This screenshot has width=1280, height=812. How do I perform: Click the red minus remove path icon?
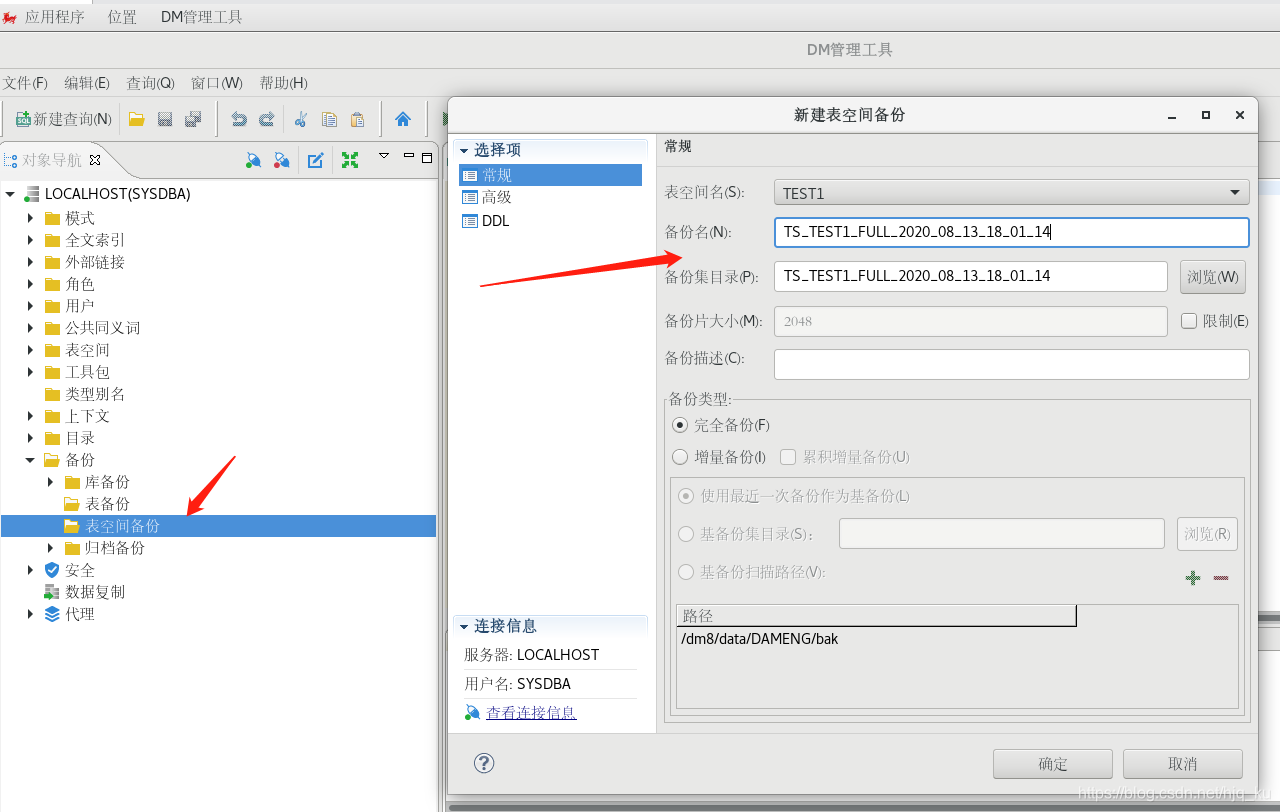tap(1221, 578)
